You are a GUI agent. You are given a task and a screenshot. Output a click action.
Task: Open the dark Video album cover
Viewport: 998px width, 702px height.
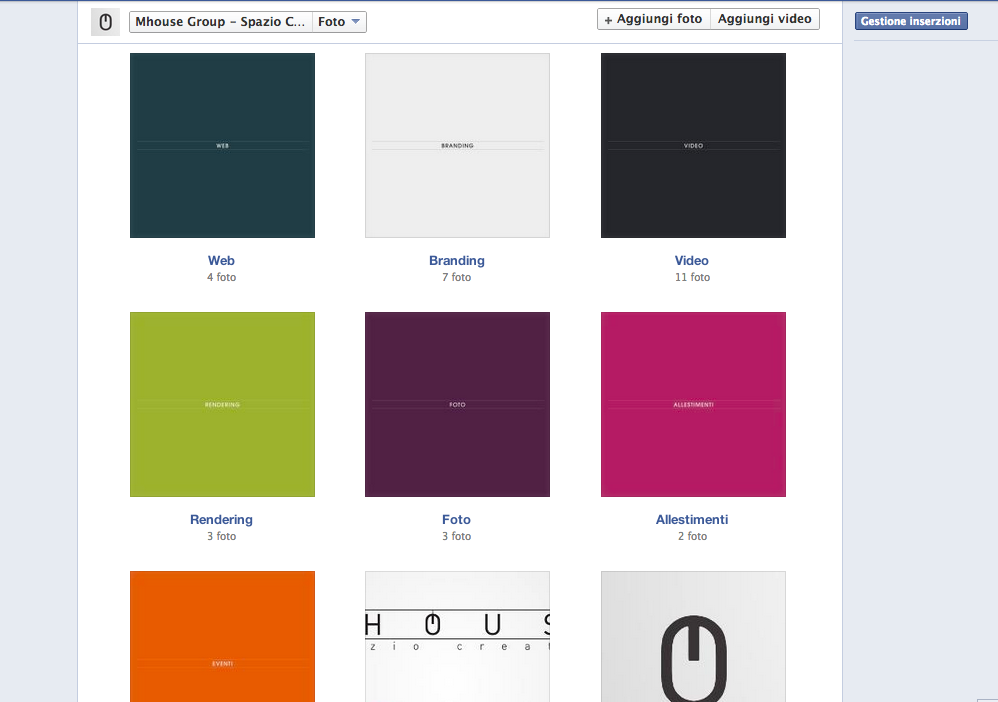[x=693, y=145]
